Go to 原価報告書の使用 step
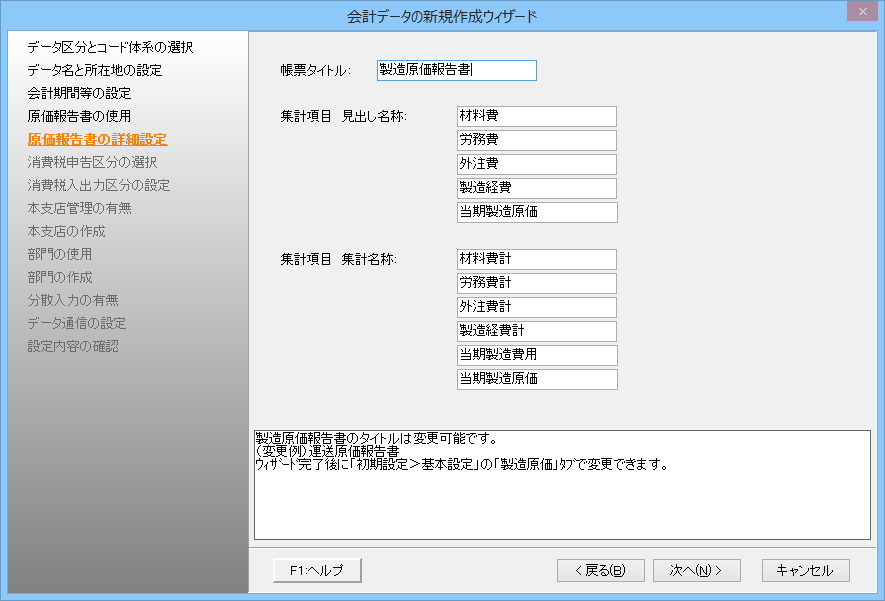 (x=79, y=116)
